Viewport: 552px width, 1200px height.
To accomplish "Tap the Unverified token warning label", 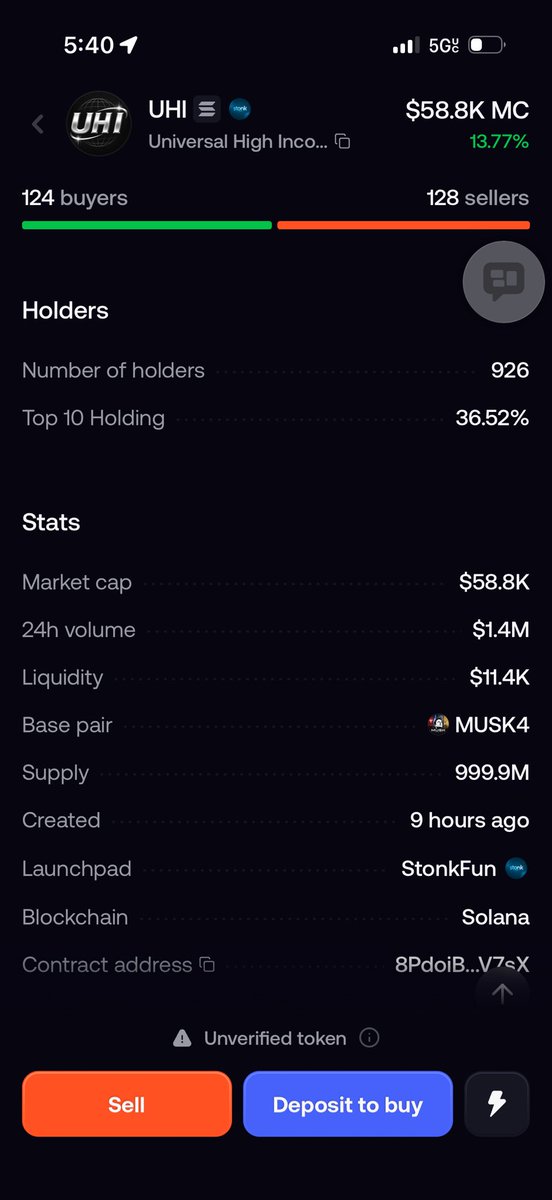I will [x=275, y=1038].
